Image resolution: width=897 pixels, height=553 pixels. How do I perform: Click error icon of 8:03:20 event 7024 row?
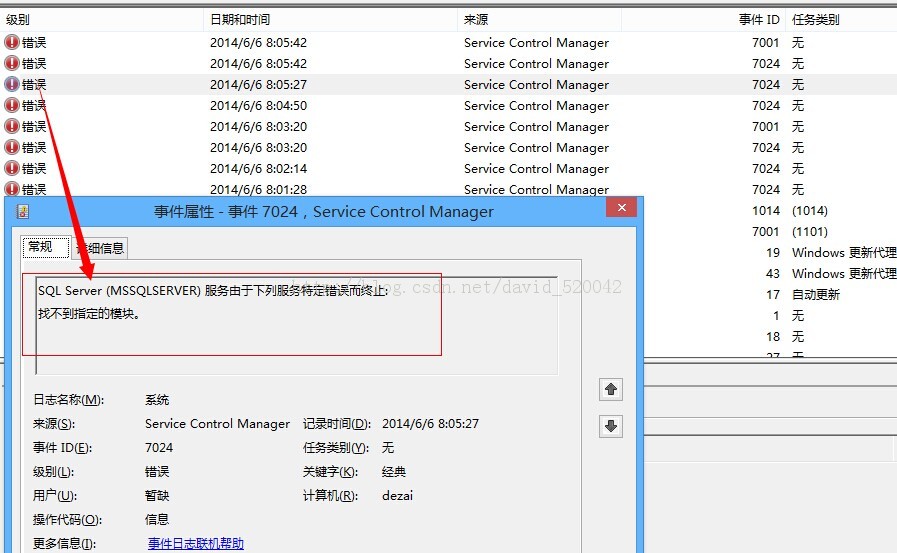tap(12, 147)
